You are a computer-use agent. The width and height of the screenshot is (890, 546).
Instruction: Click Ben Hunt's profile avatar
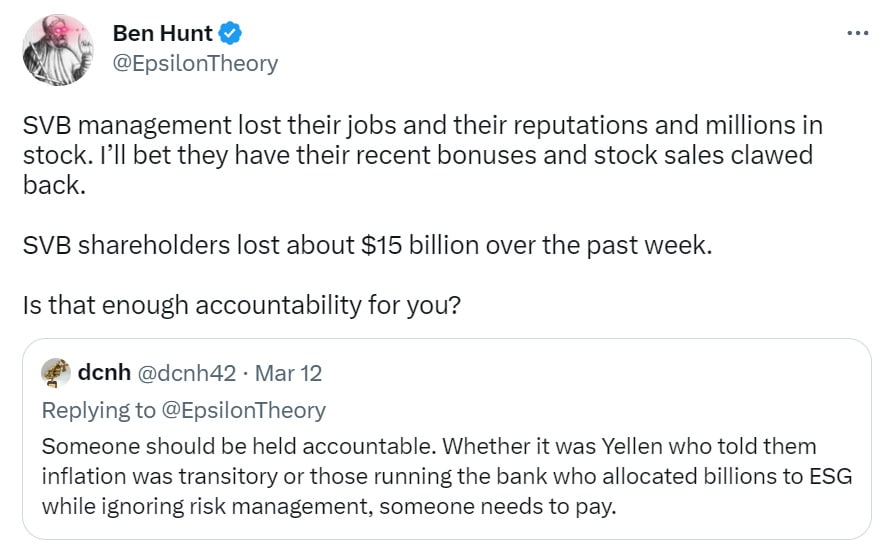pyautogui.click(x=54, y=49)
